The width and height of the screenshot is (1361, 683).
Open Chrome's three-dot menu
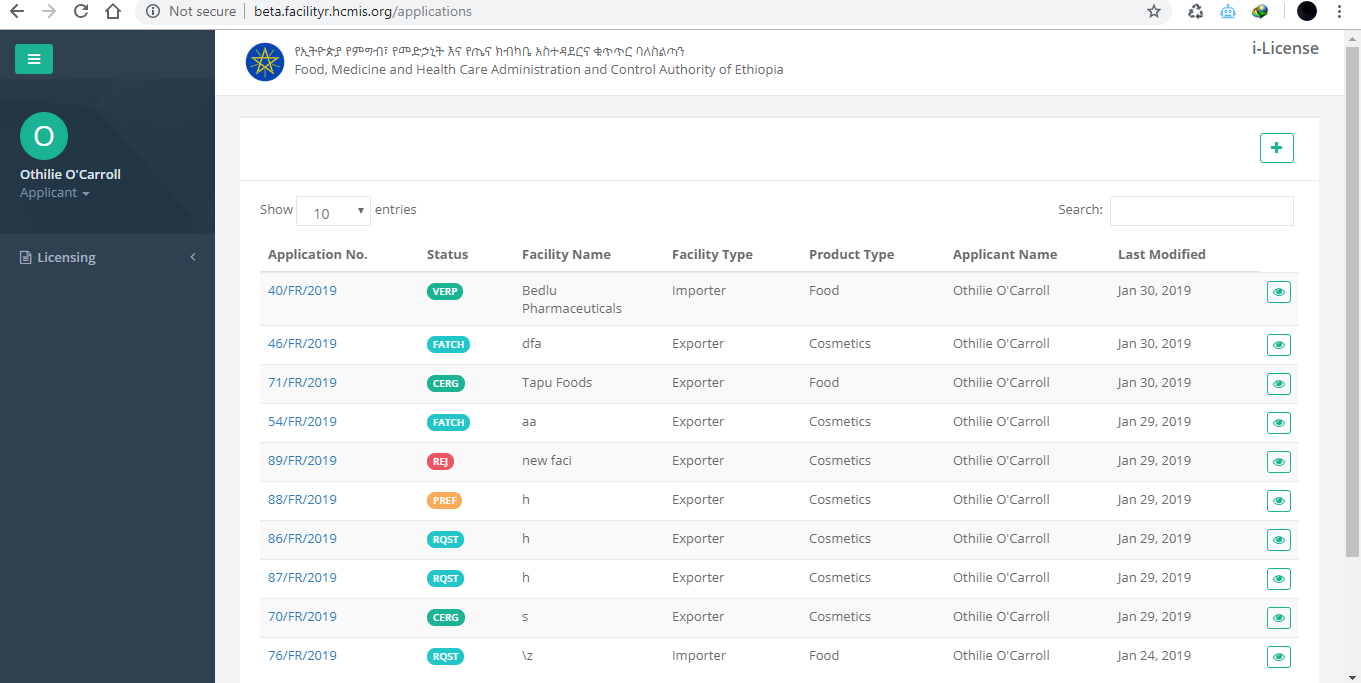[1339, 12]
